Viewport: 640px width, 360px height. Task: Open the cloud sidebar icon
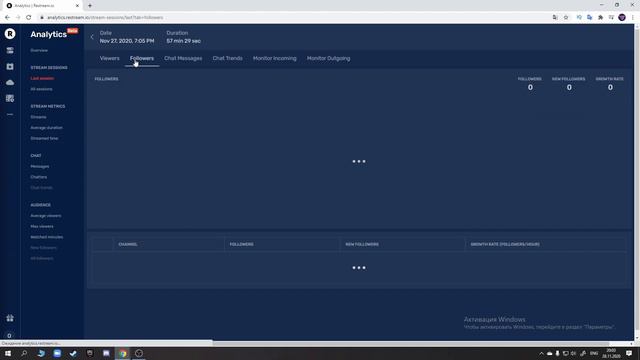[x=10, y=82]
